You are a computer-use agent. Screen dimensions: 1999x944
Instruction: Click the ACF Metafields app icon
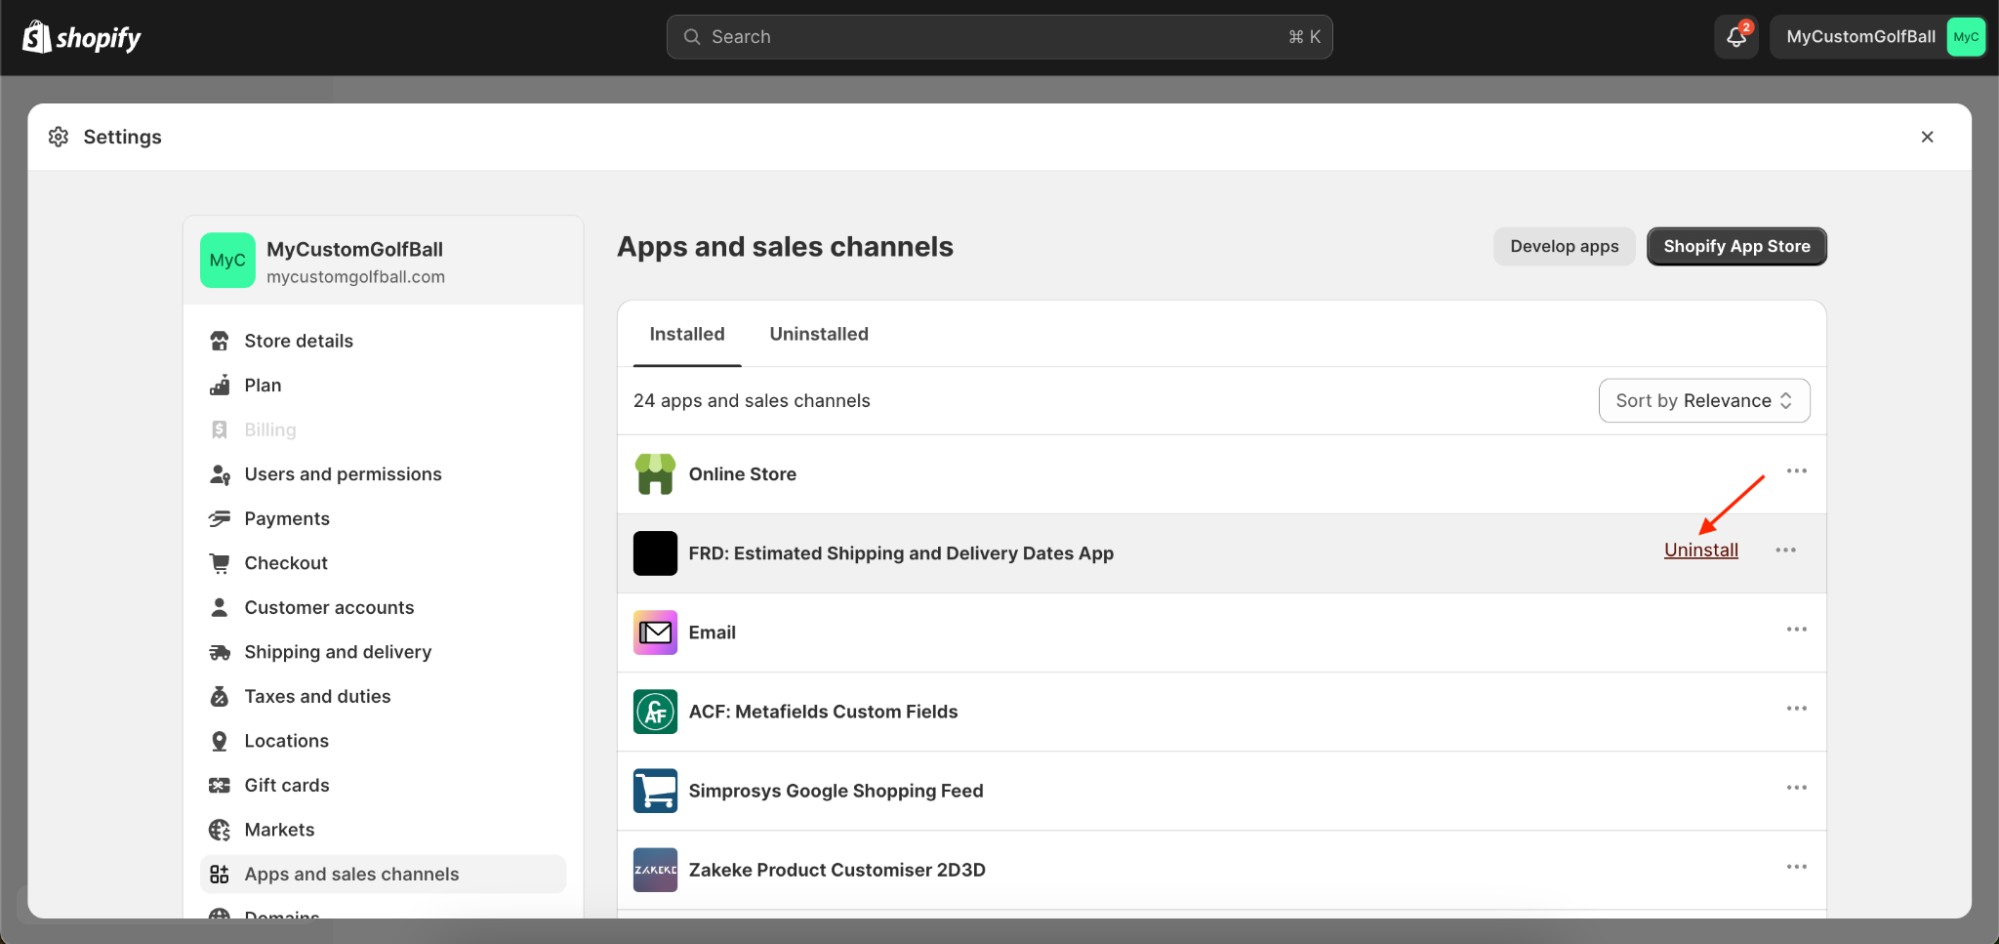coord(655,711)
